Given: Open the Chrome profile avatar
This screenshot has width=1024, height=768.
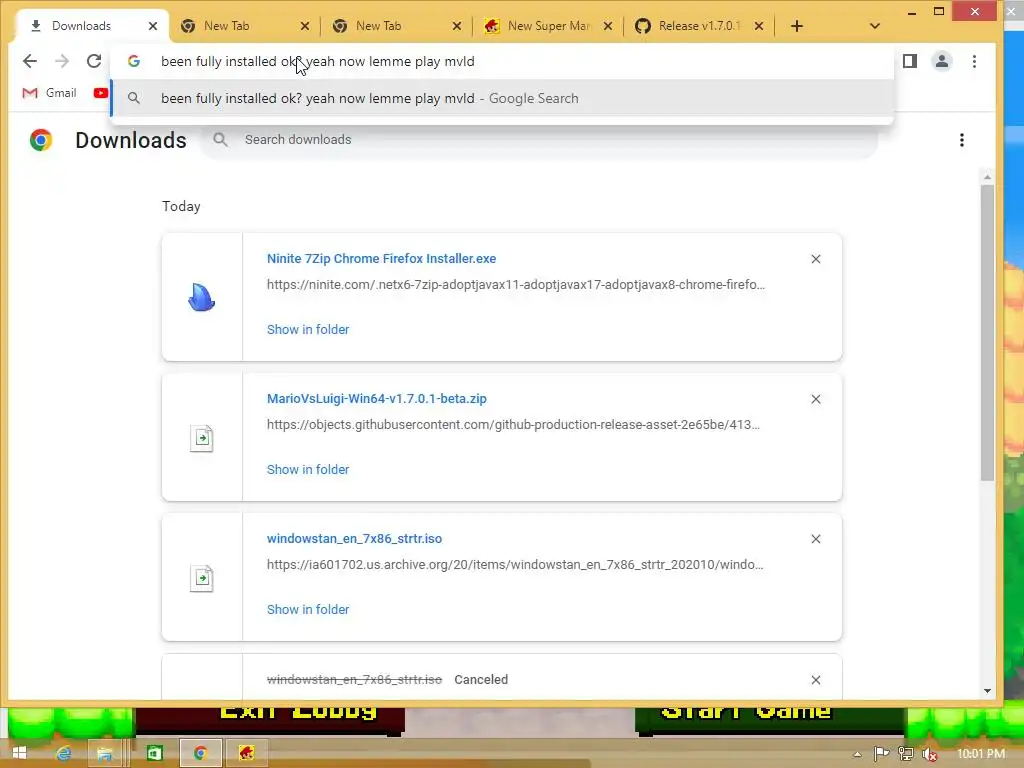Looking at the screenshot, I should (942, 61).
